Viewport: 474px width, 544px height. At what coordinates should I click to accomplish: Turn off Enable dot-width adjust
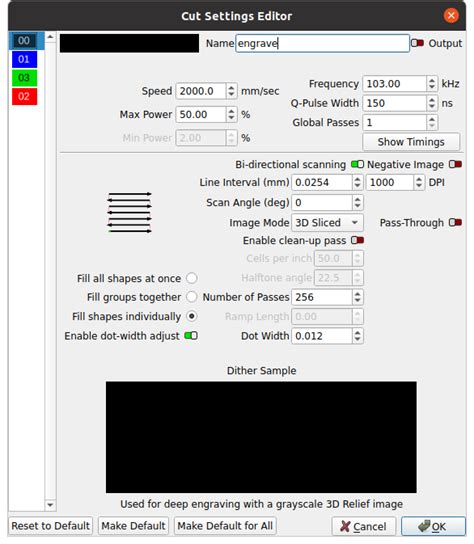(x=191, y=335)
